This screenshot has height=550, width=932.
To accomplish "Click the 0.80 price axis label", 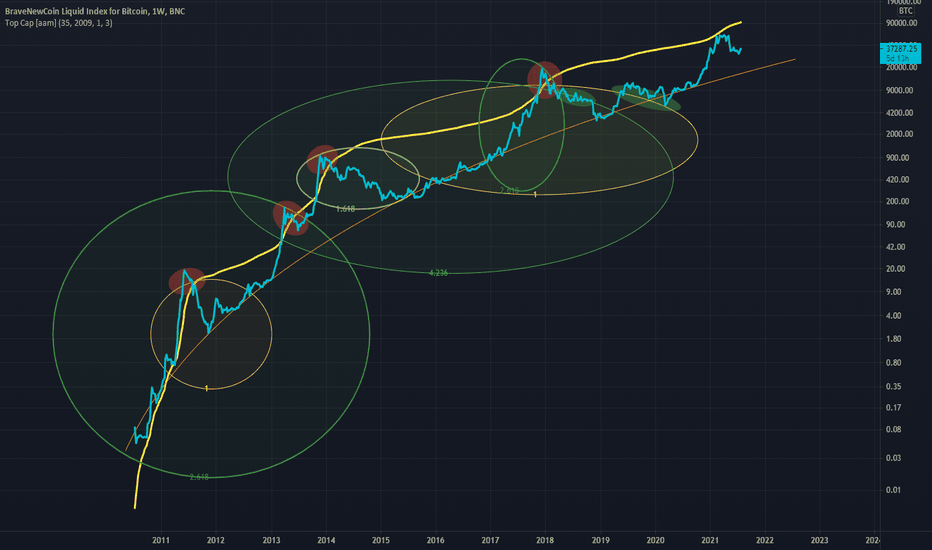I will coord(893,363).
